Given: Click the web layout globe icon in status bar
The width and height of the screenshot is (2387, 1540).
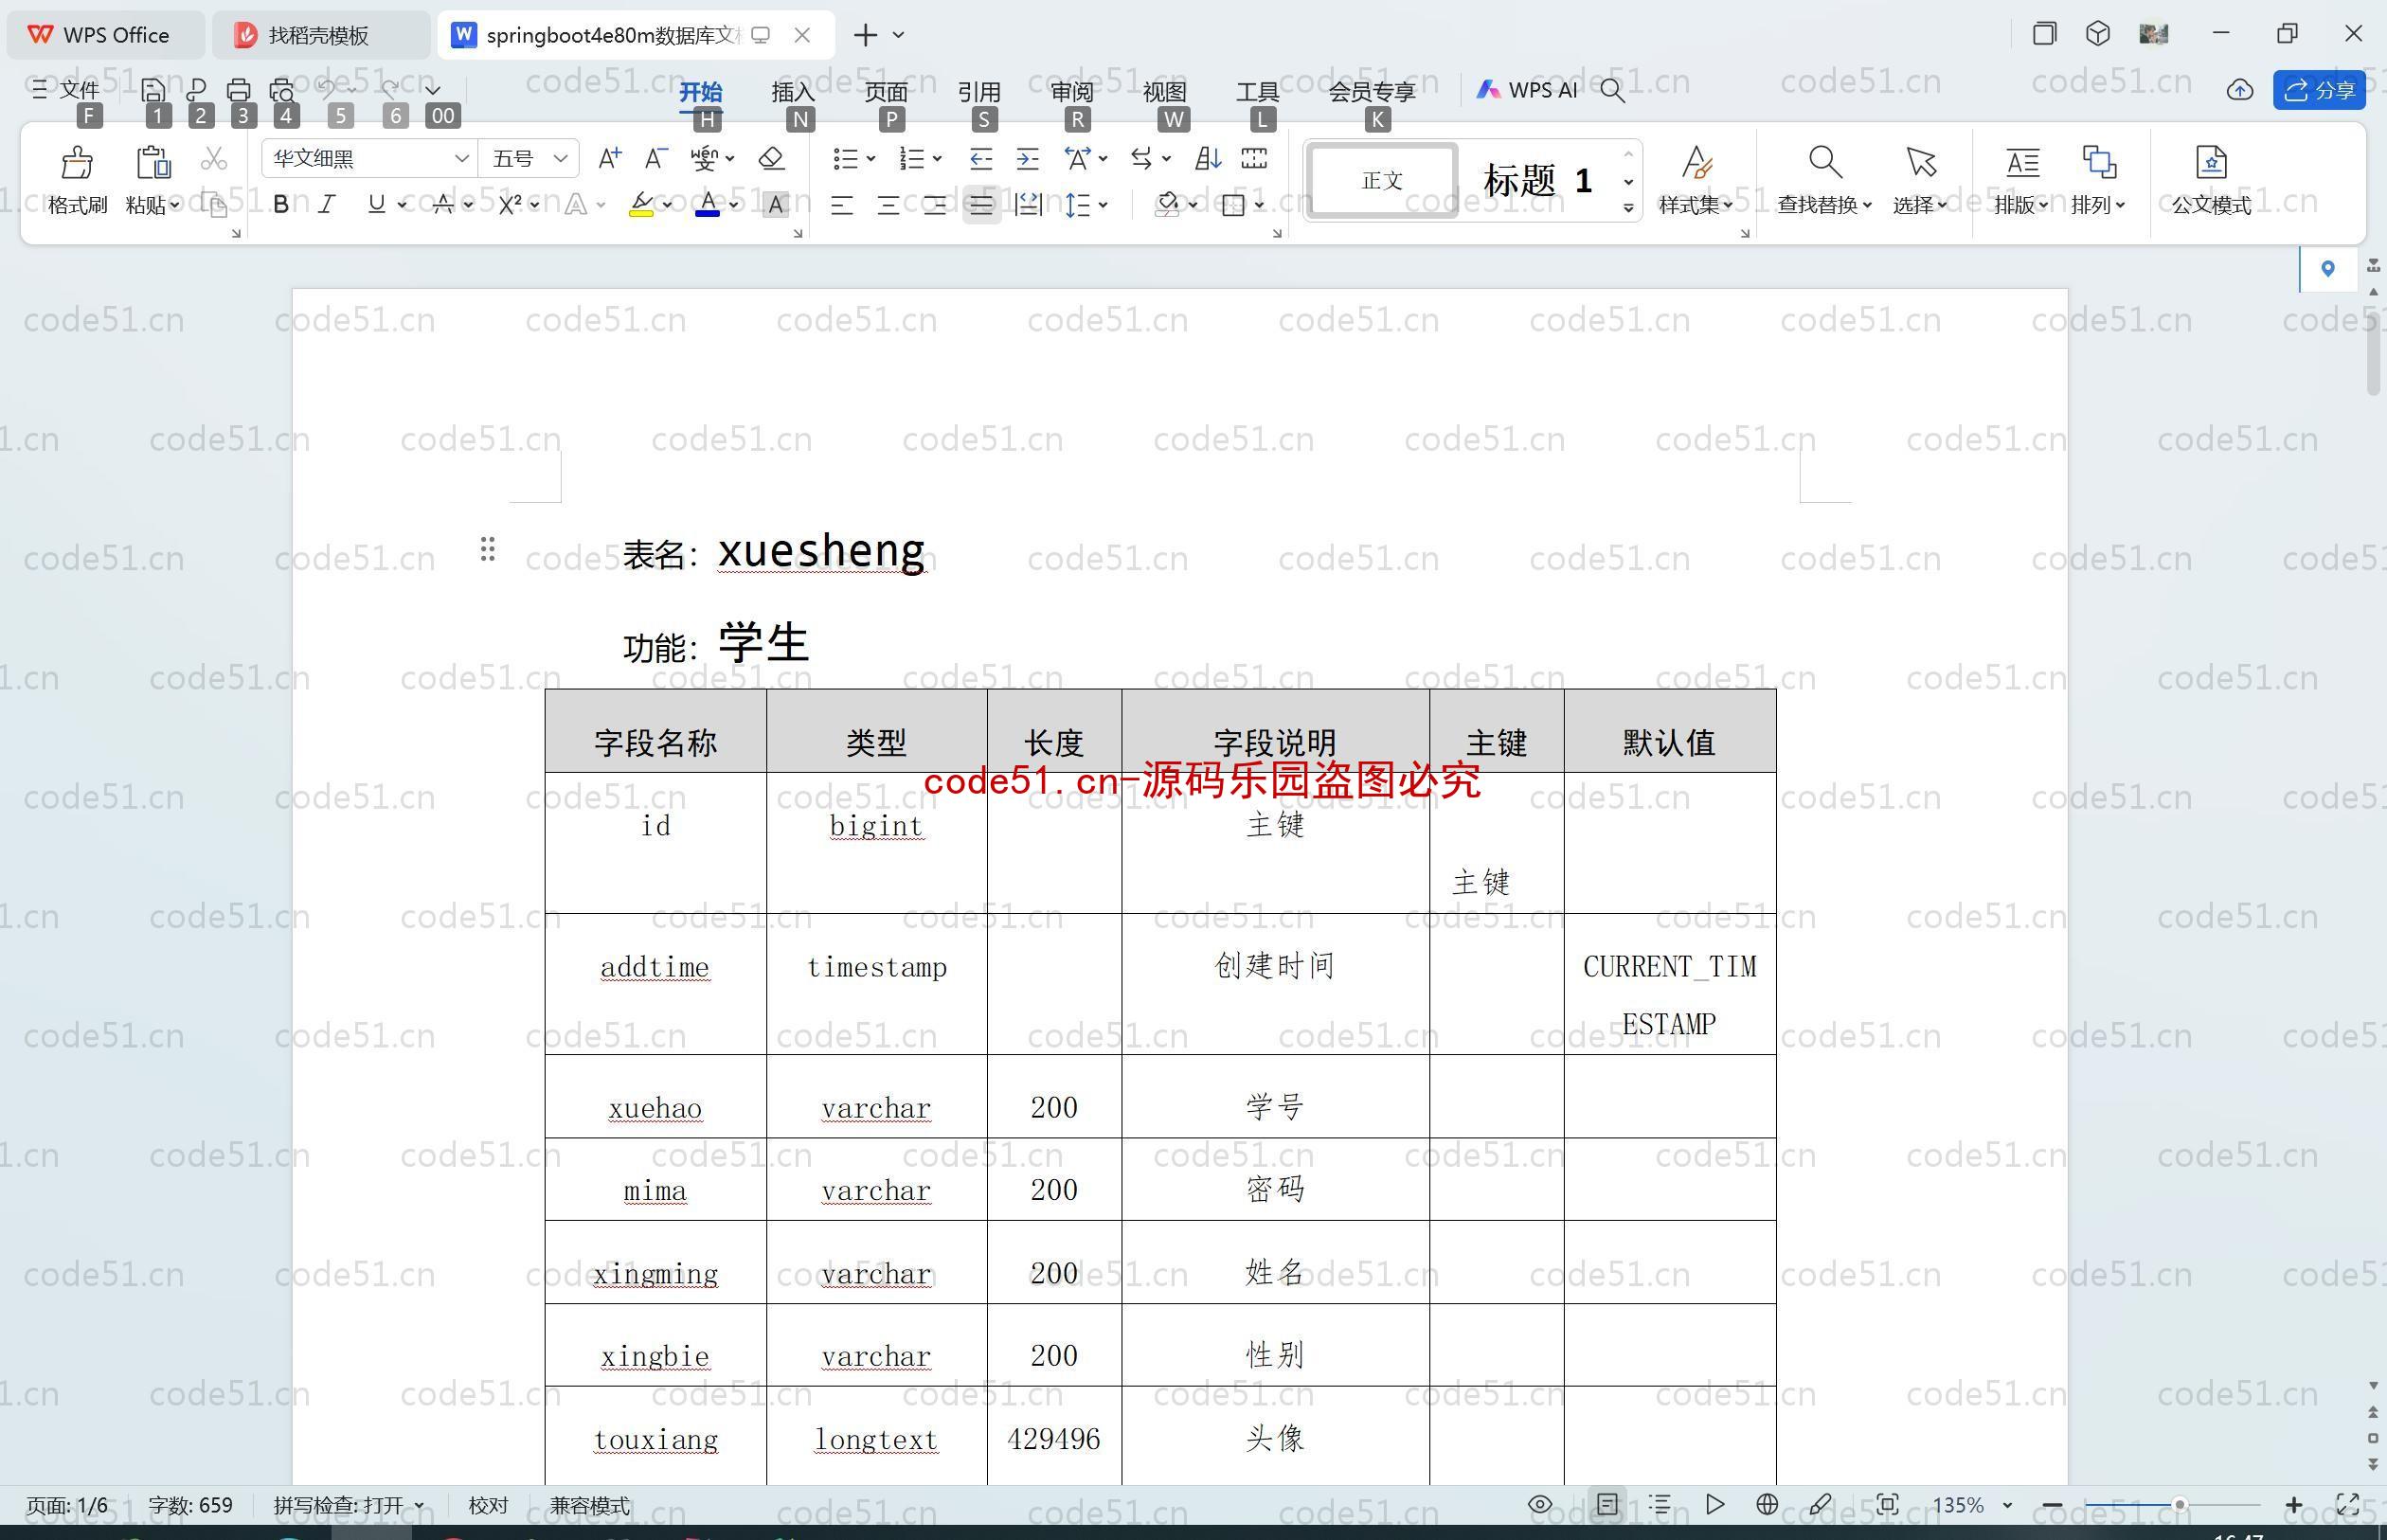Looking at the screenshot, I should (x=1767, y=1504).
